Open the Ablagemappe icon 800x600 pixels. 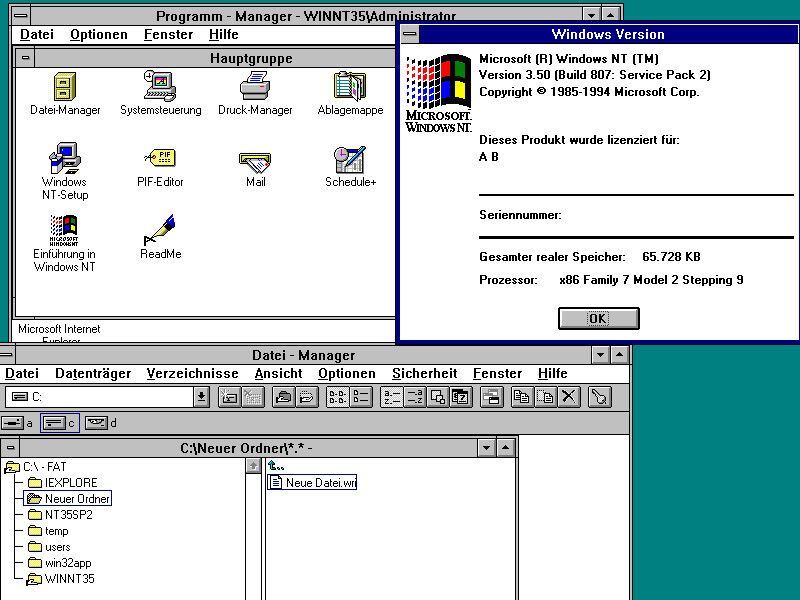pyautogui.click(x=350, y=86)
